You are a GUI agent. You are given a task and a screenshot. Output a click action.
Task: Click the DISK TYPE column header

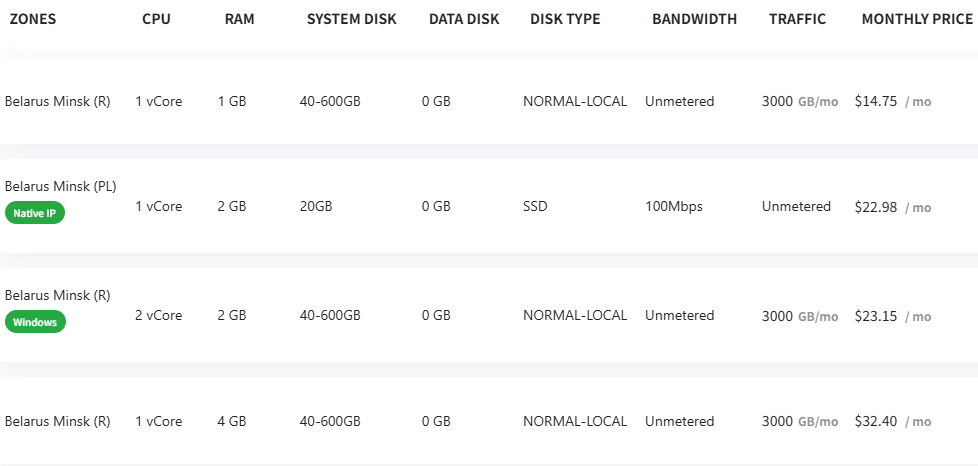pos(565,19)
